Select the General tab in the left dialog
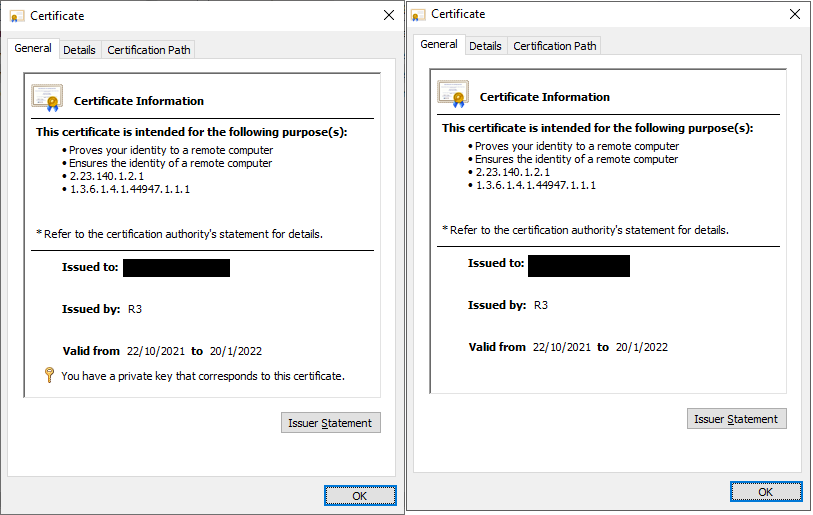 click(33, 48)
